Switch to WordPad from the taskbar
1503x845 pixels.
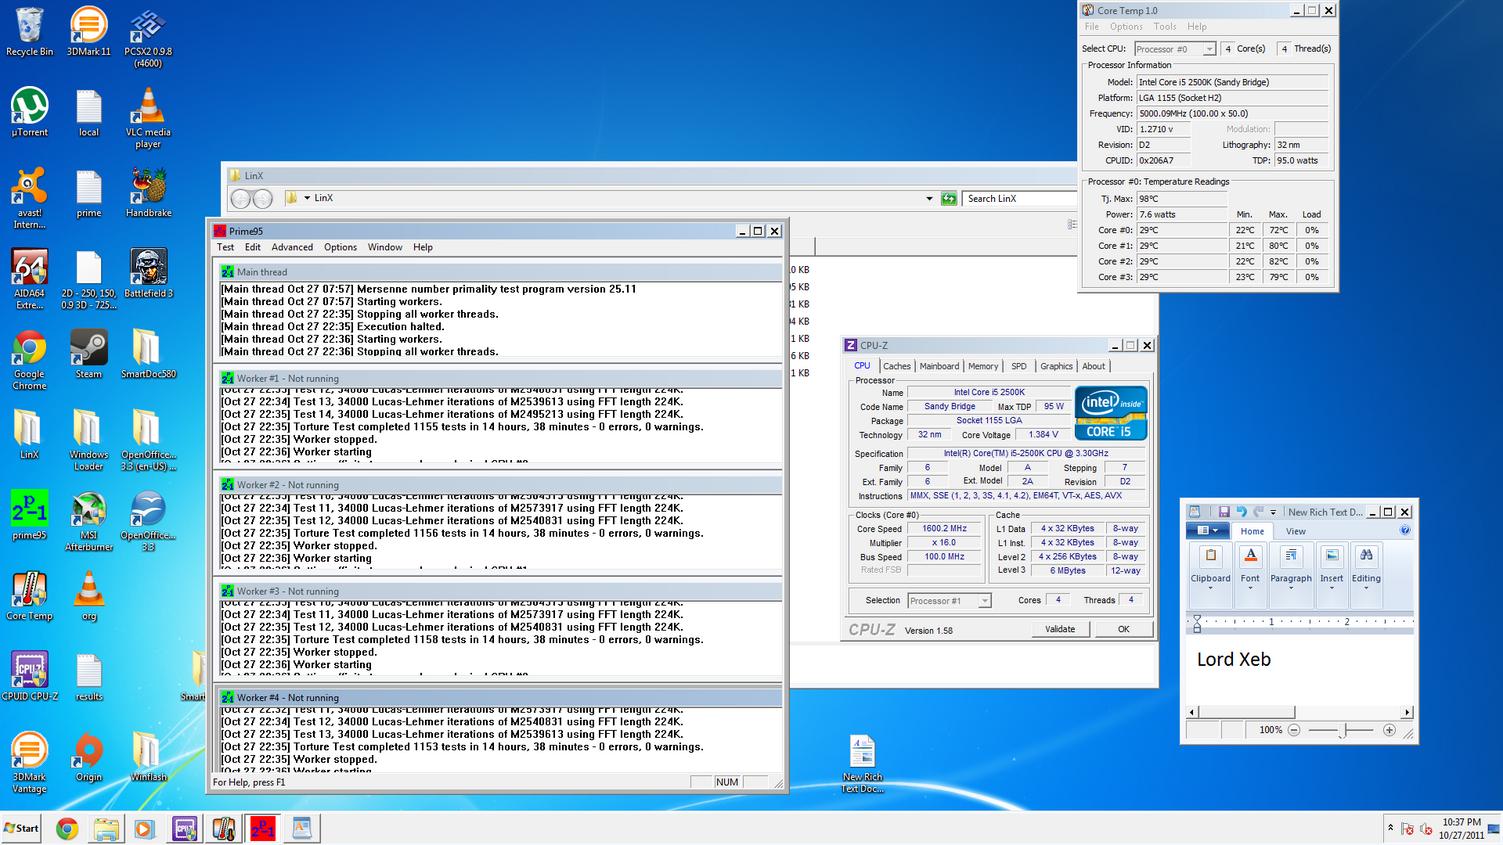click(x=301, y=828)
